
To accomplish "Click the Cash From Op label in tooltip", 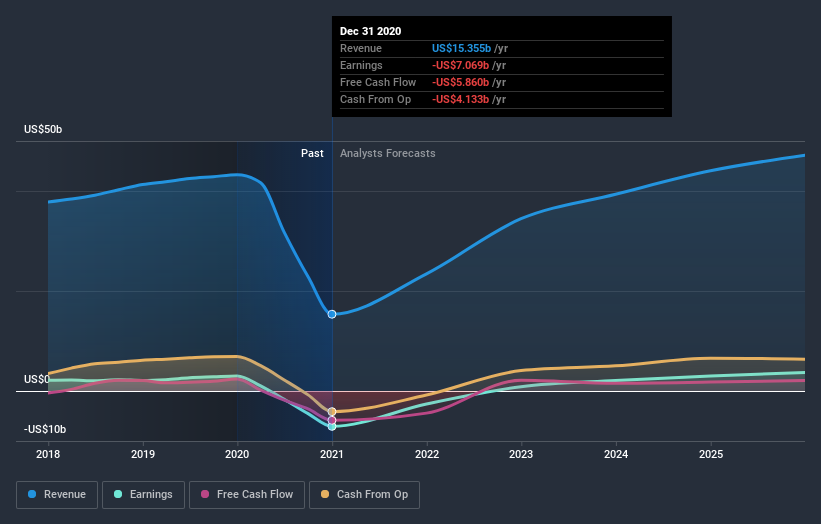I will [x=375, y=99].
